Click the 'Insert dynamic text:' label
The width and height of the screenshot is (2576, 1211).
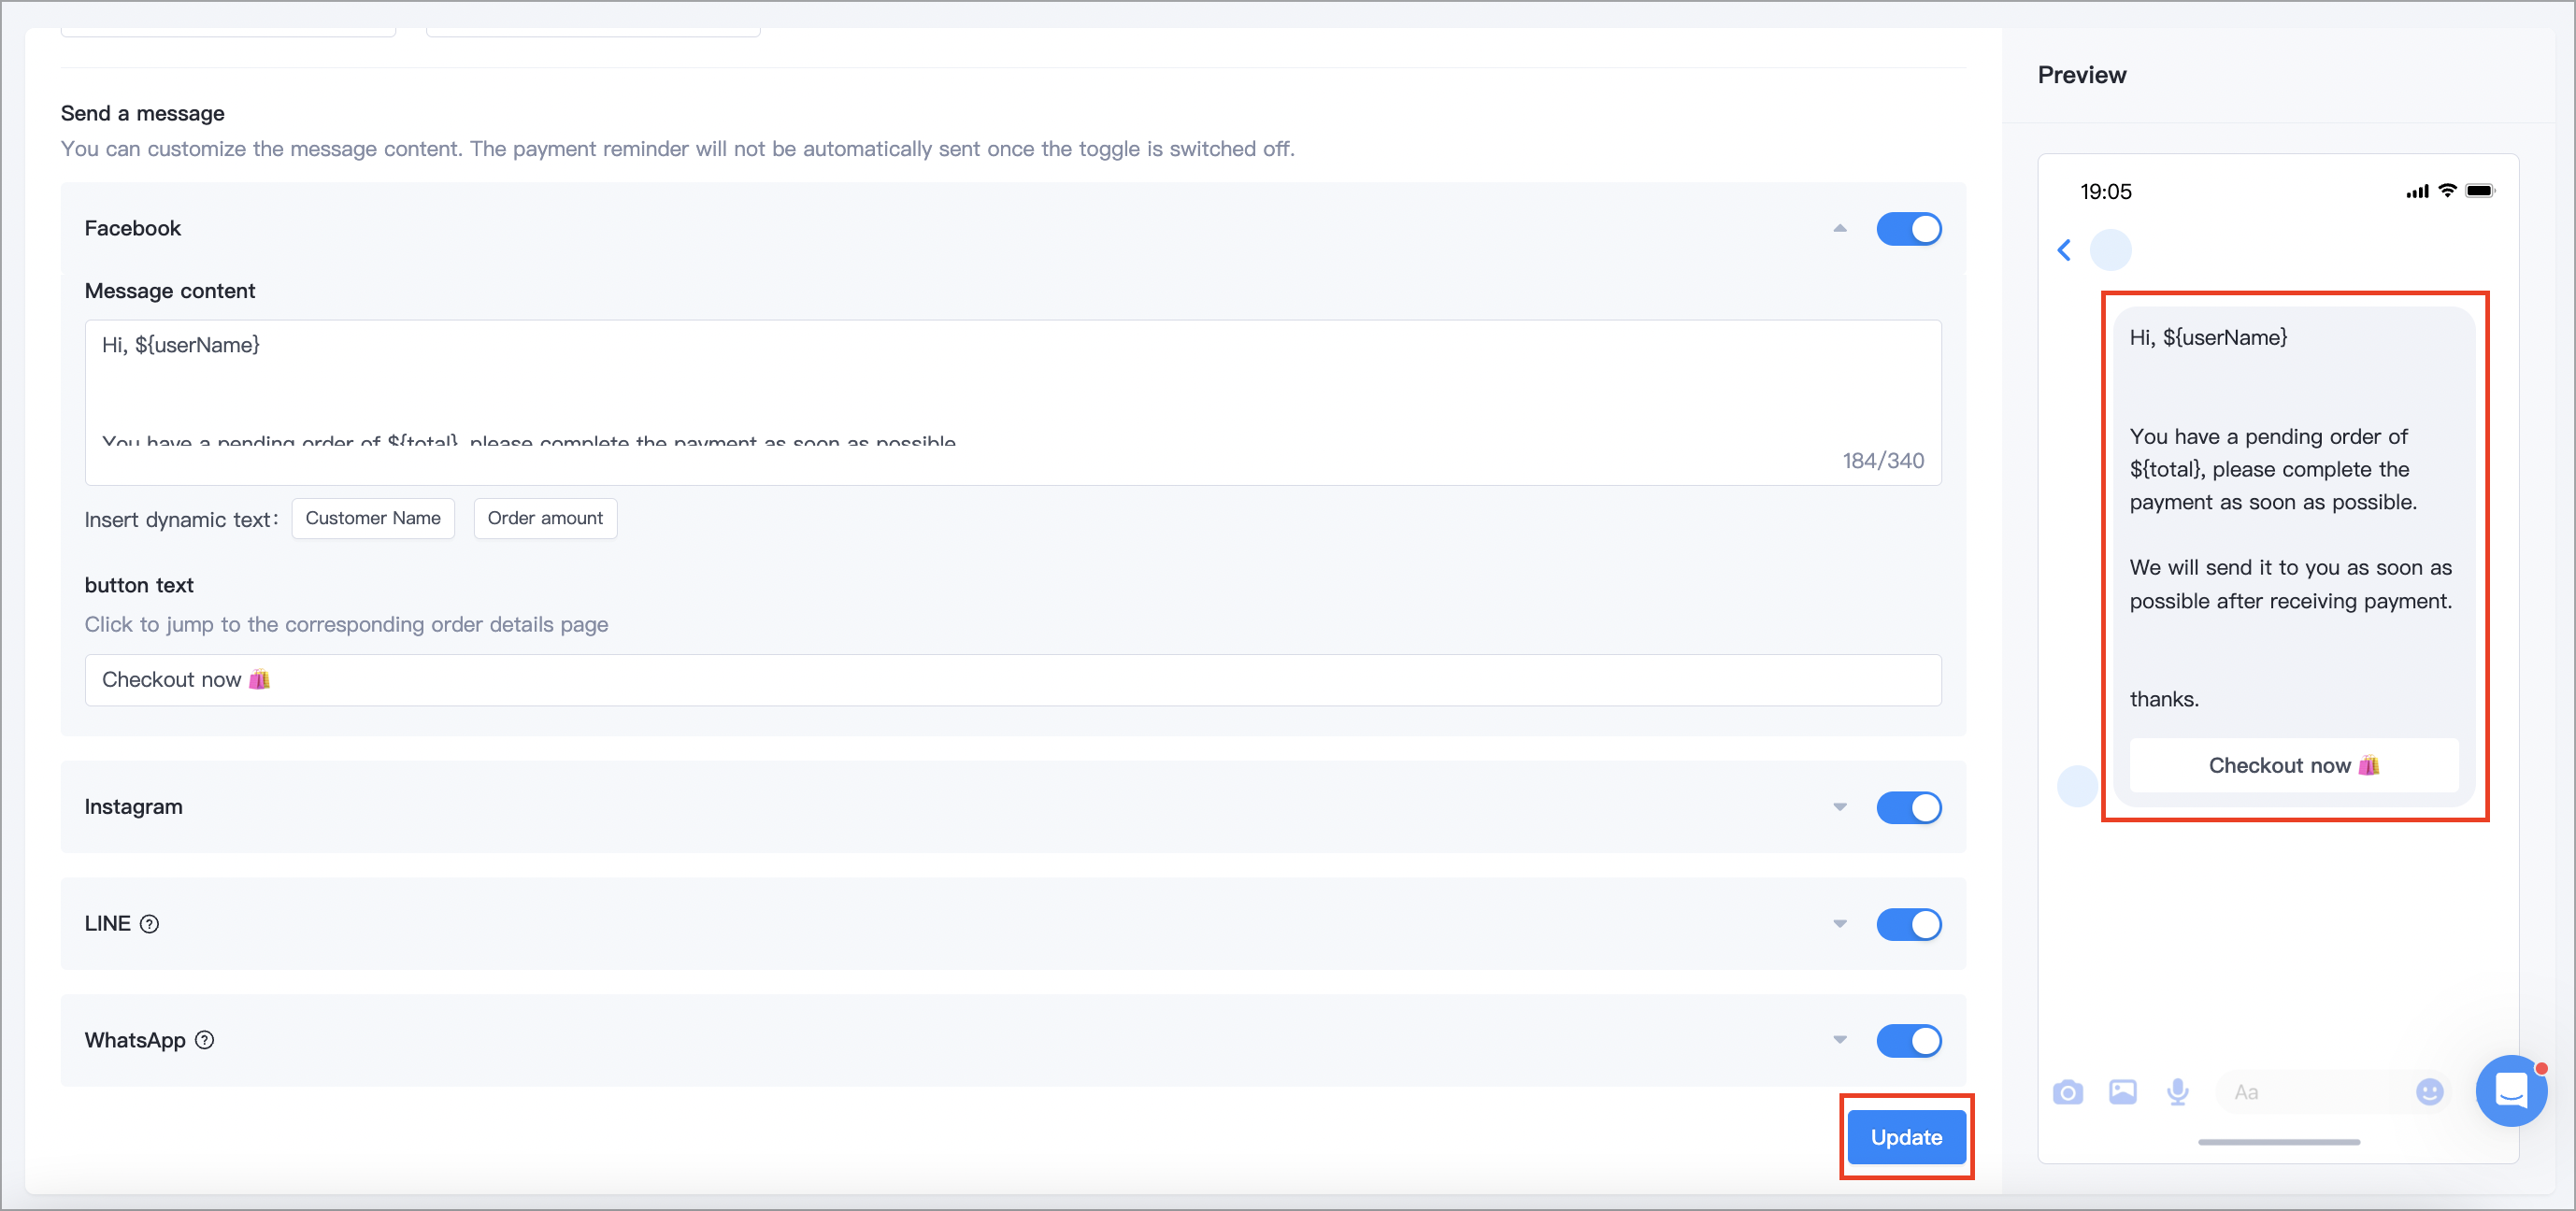point(181,519)
